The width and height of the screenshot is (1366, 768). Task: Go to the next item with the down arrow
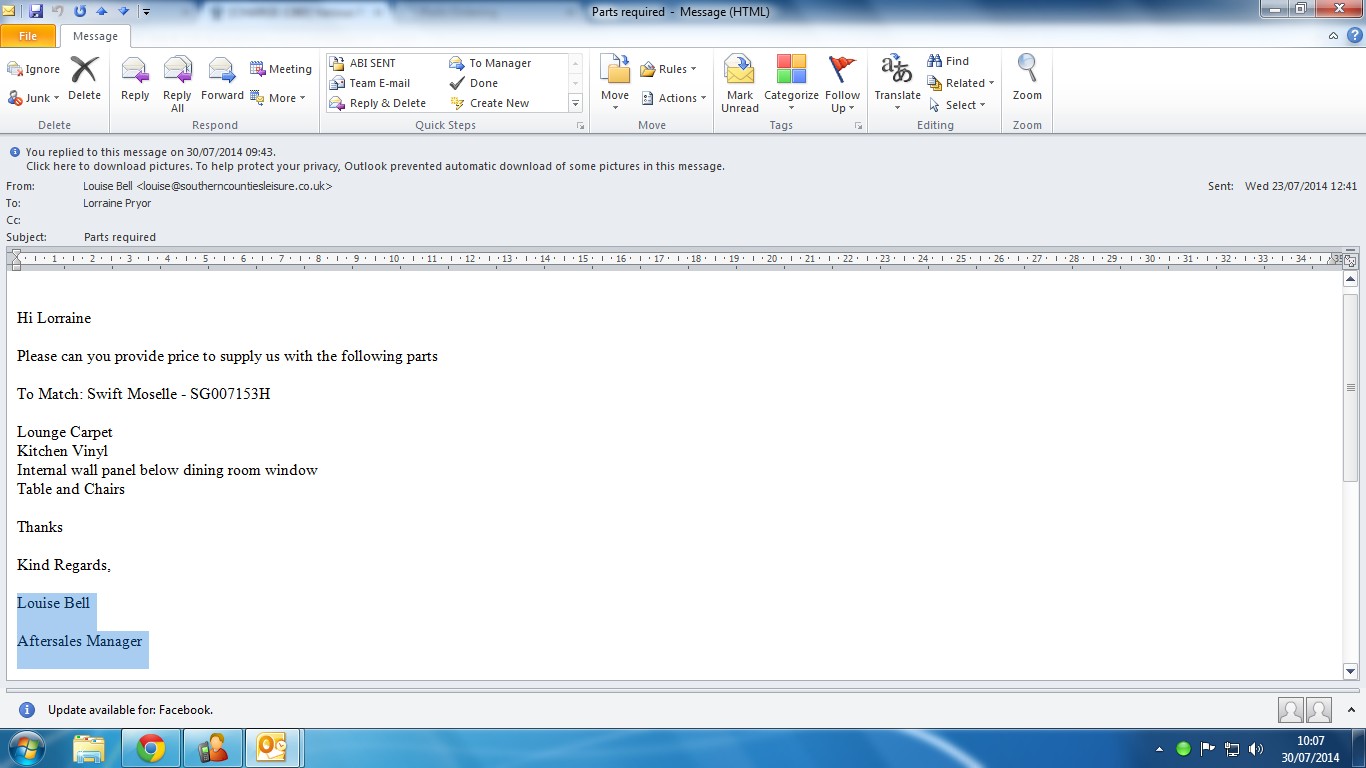123,11
